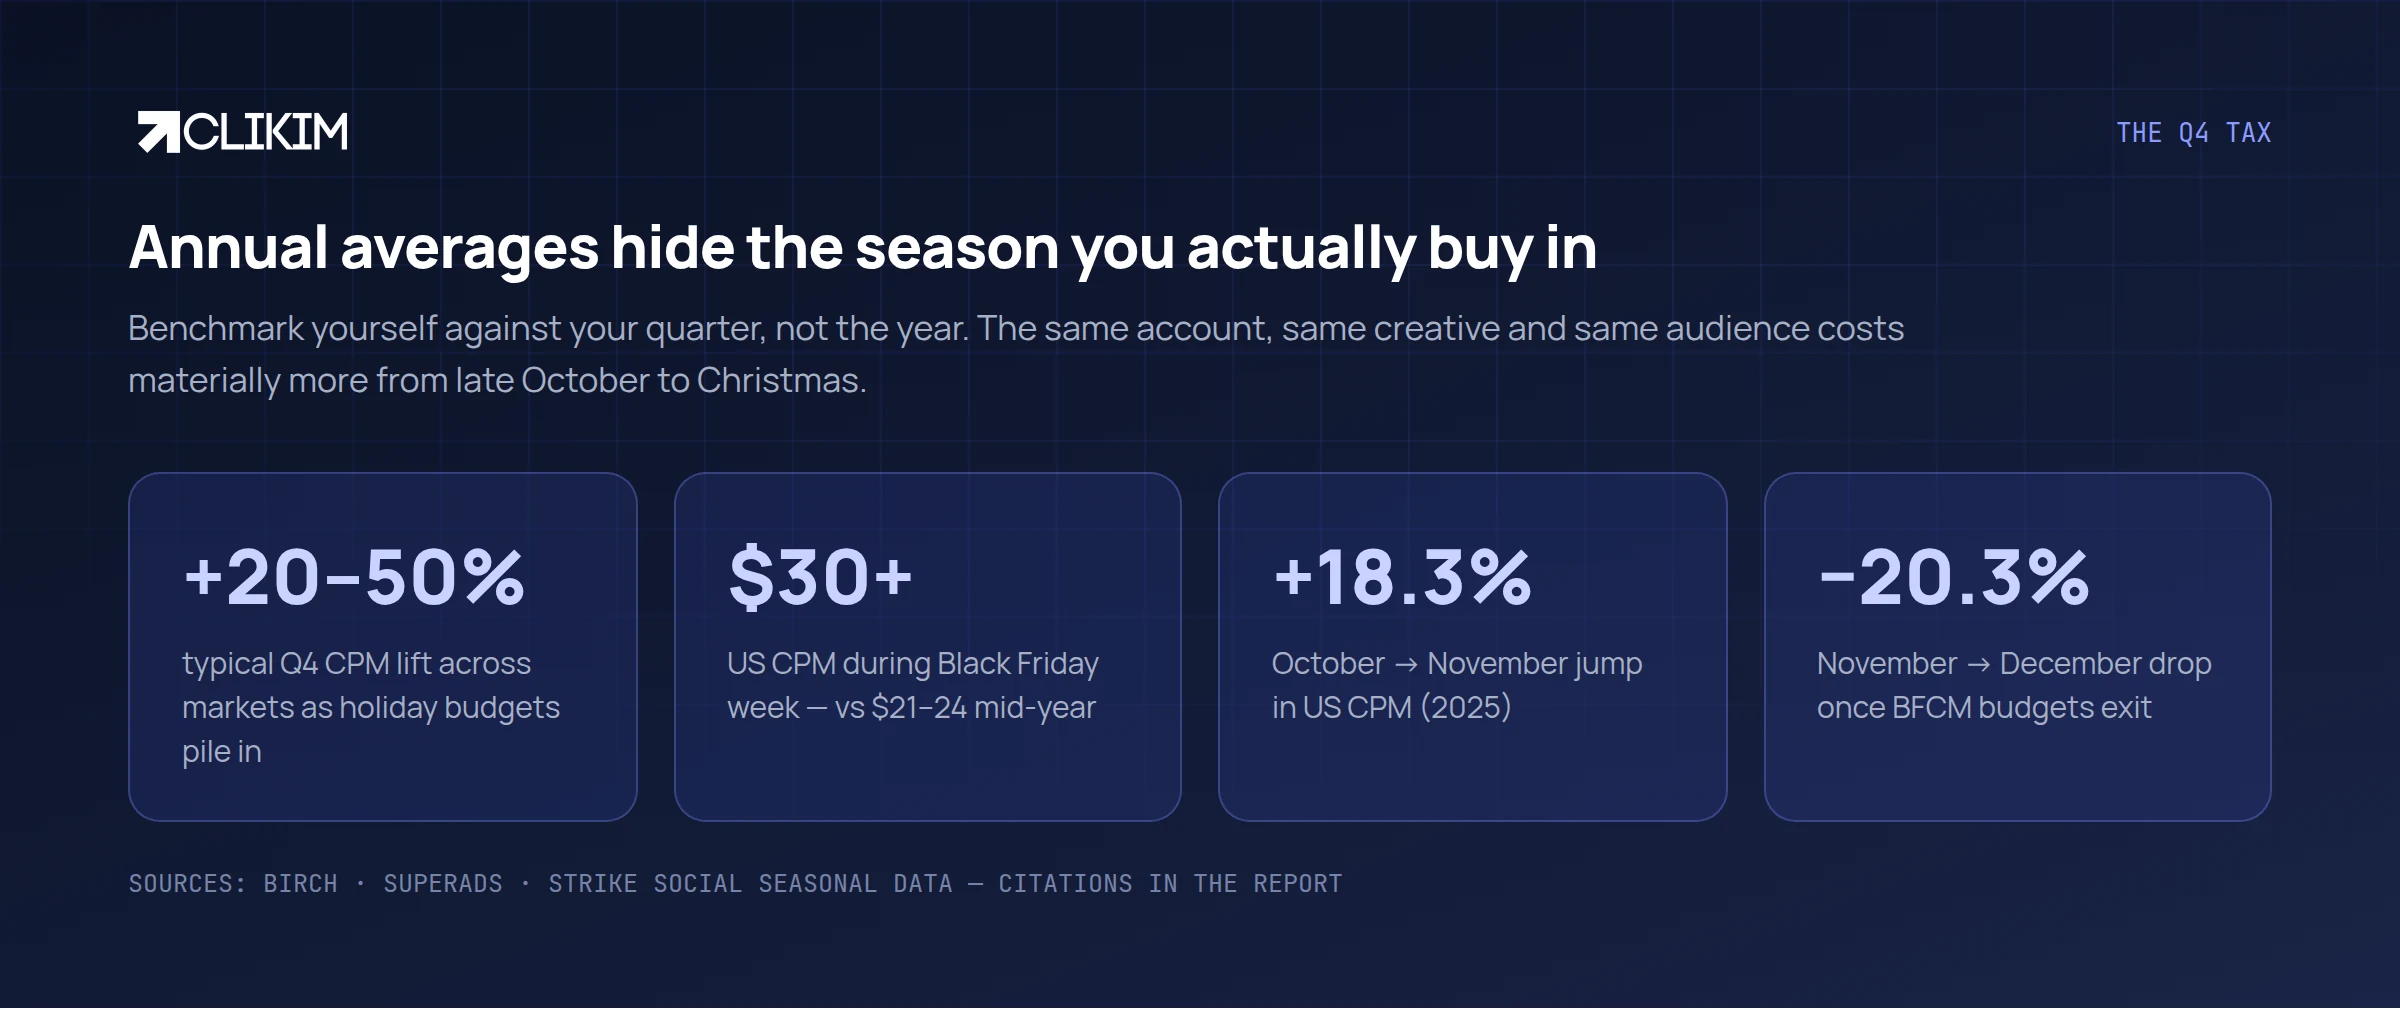Open the $30+ Black Friday card
This screenshot has height=1010, width=2400.
[x=928, y=647]
